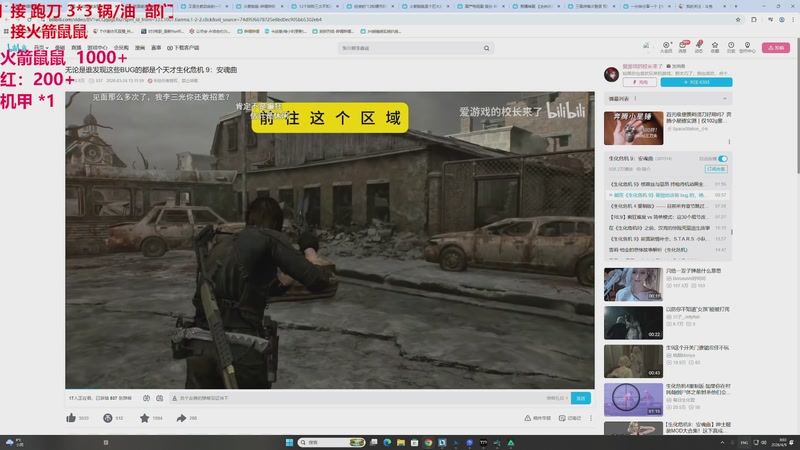Click the 充电 charge button
The image size is (800, 450).
640,82
